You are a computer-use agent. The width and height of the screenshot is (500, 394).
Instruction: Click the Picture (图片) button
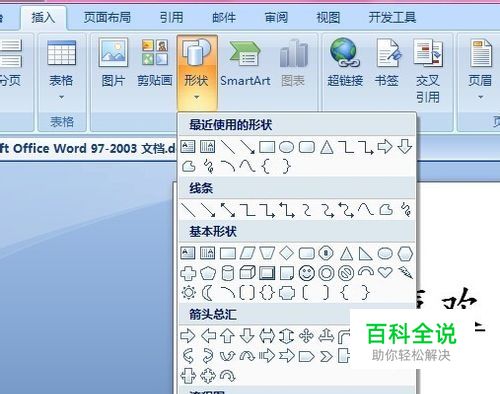point(113,63)
